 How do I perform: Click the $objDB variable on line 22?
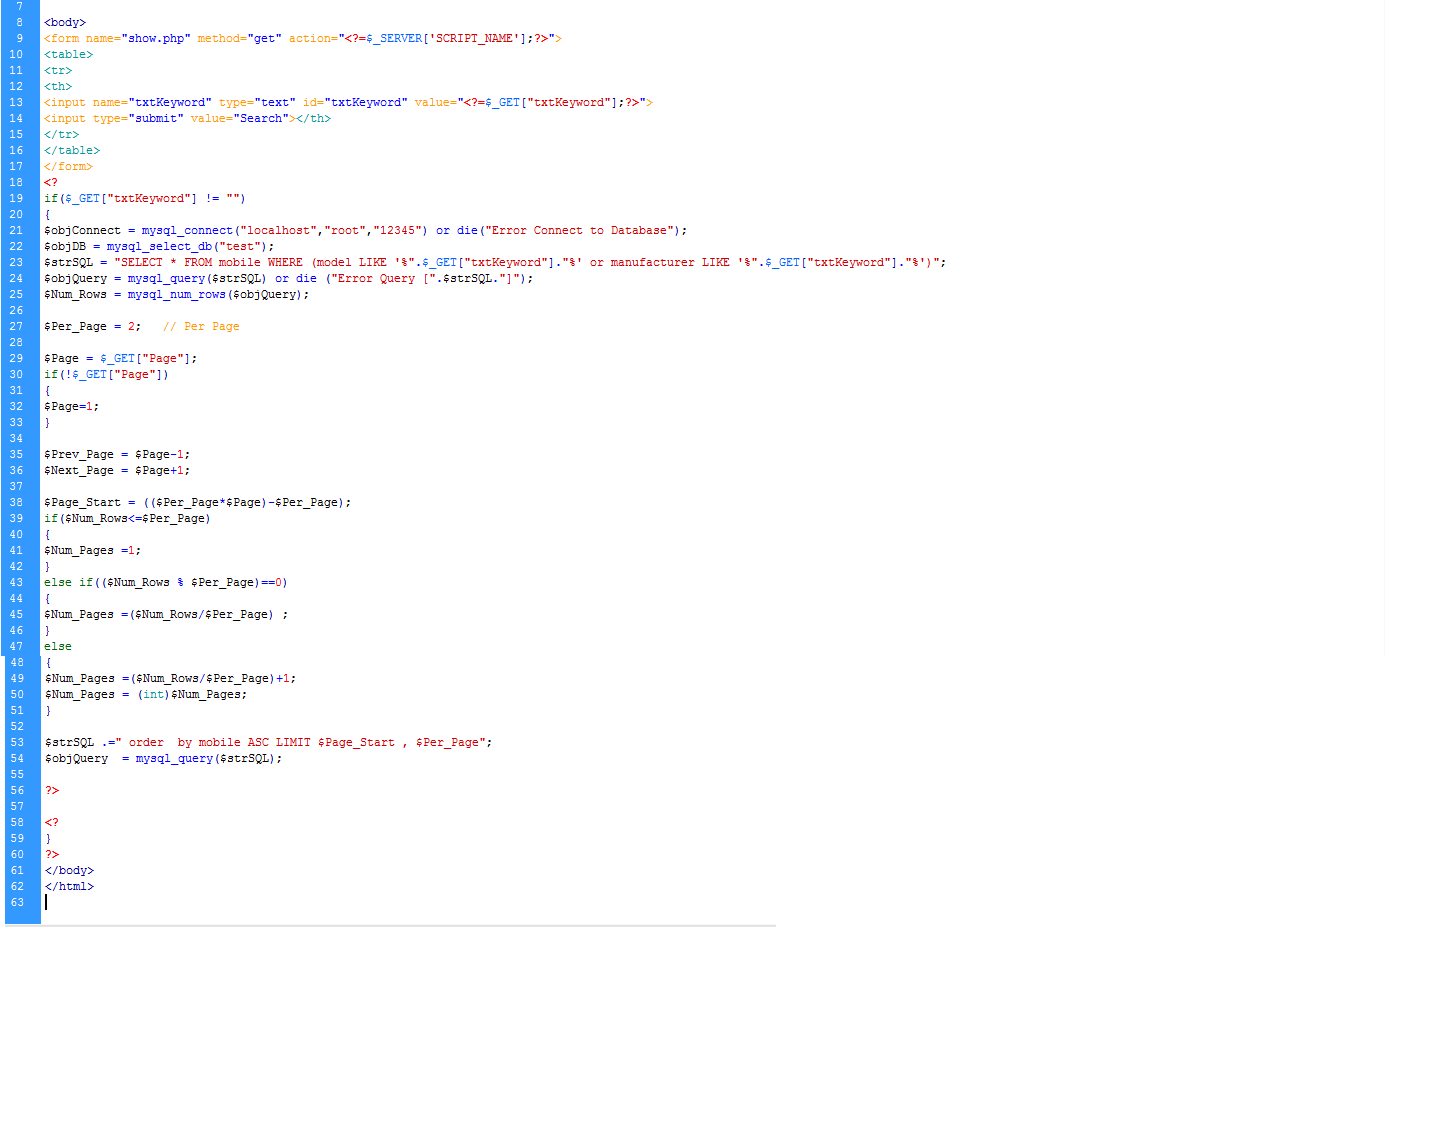[x=65, y=246]
